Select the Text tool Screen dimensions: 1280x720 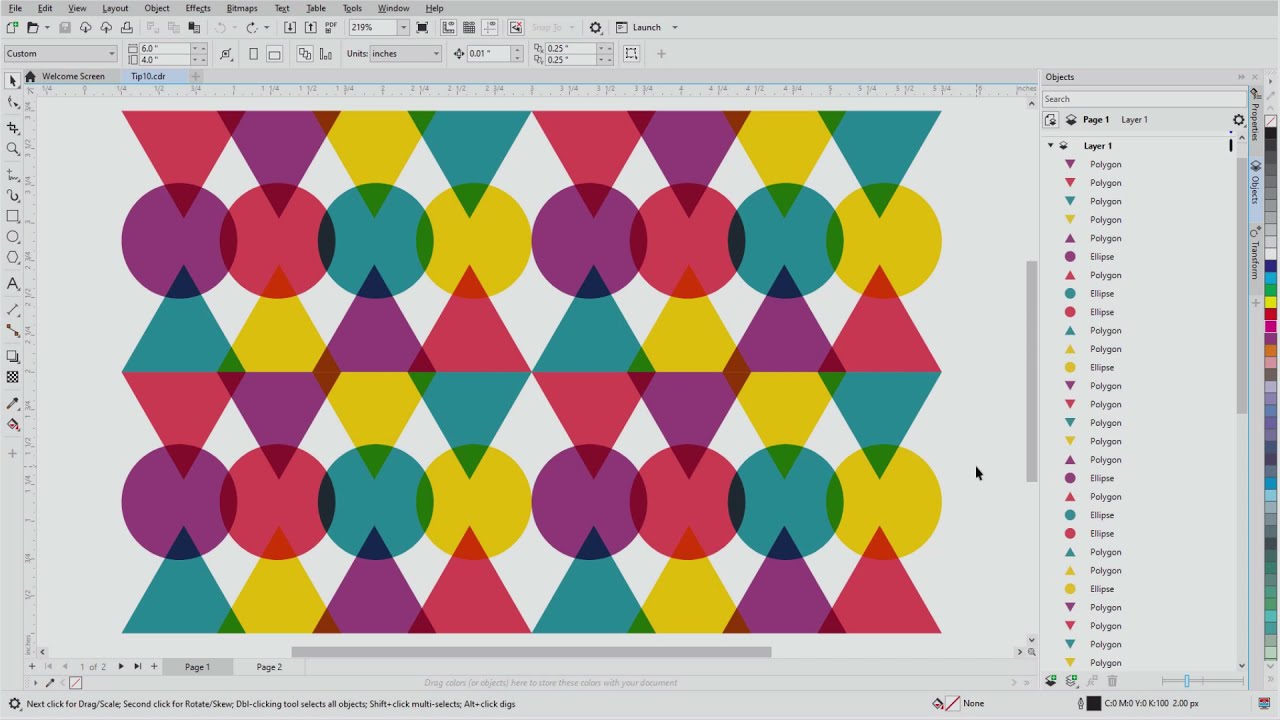click(x=13, y=284)
